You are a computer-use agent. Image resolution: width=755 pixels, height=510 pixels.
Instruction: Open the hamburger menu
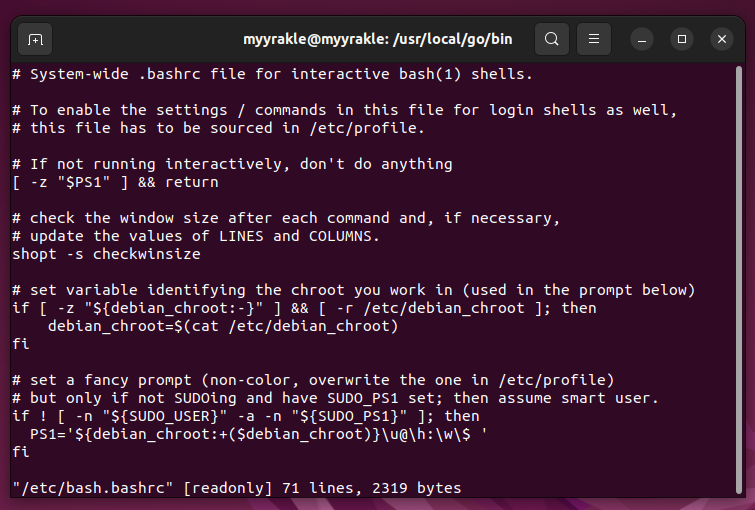tap(594, 39)
